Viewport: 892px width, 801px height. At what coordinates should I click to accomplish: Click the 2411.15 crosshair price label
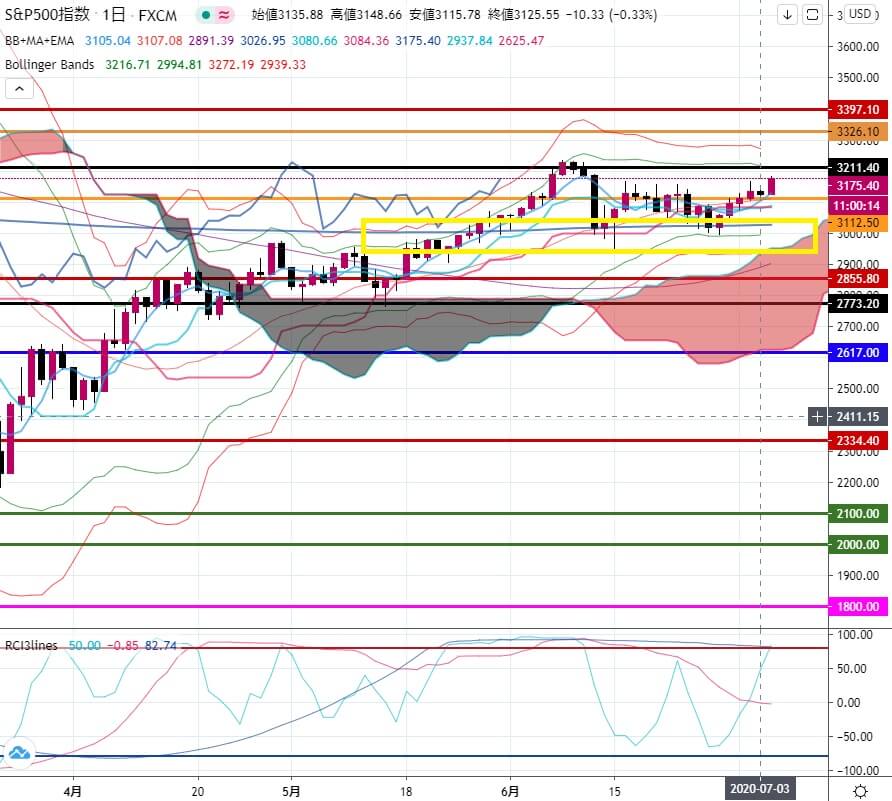pyautogui.click(x=858, y=417)
